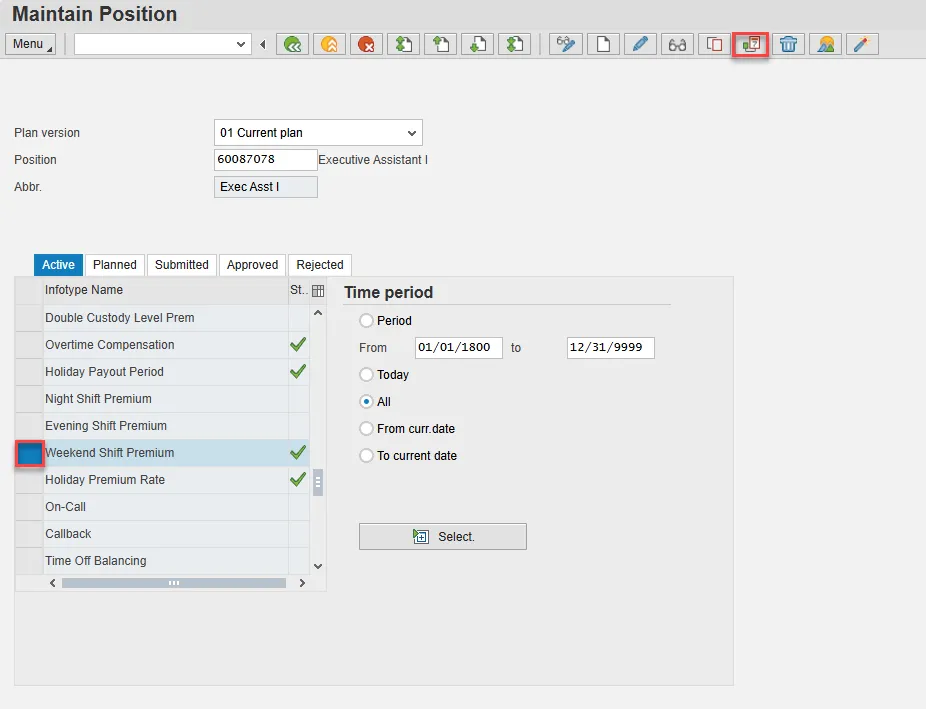This screenshot has height=709, width=926.
Task: Click the Delete trash can icon
Action: [x=789, y=44]
